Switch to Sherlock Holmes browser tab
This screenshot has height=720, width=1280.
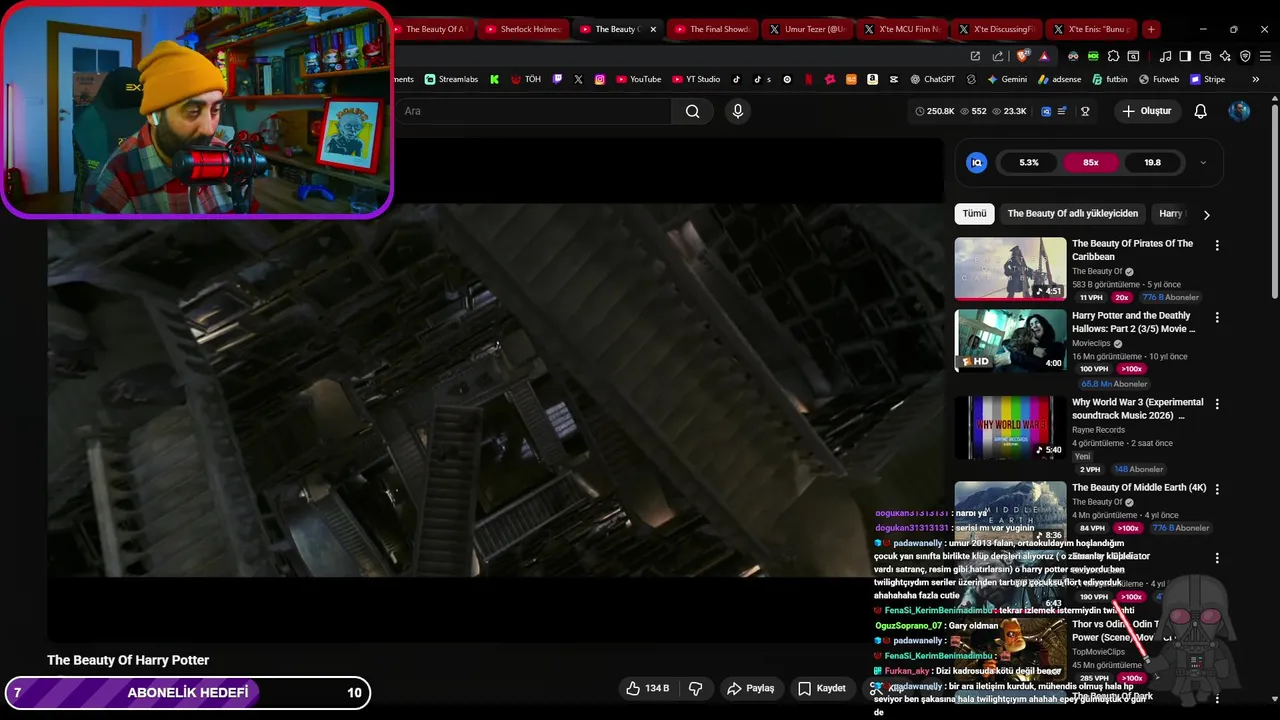click(x=521, y=29)
